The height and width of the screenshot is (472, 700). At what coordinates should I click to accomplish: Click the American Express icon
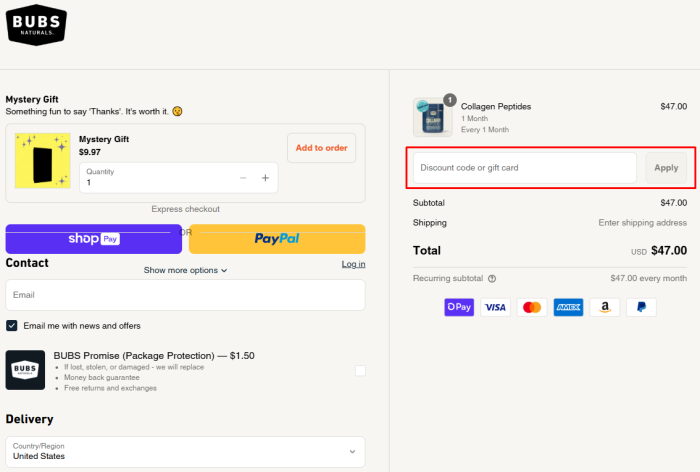point(568,307)
